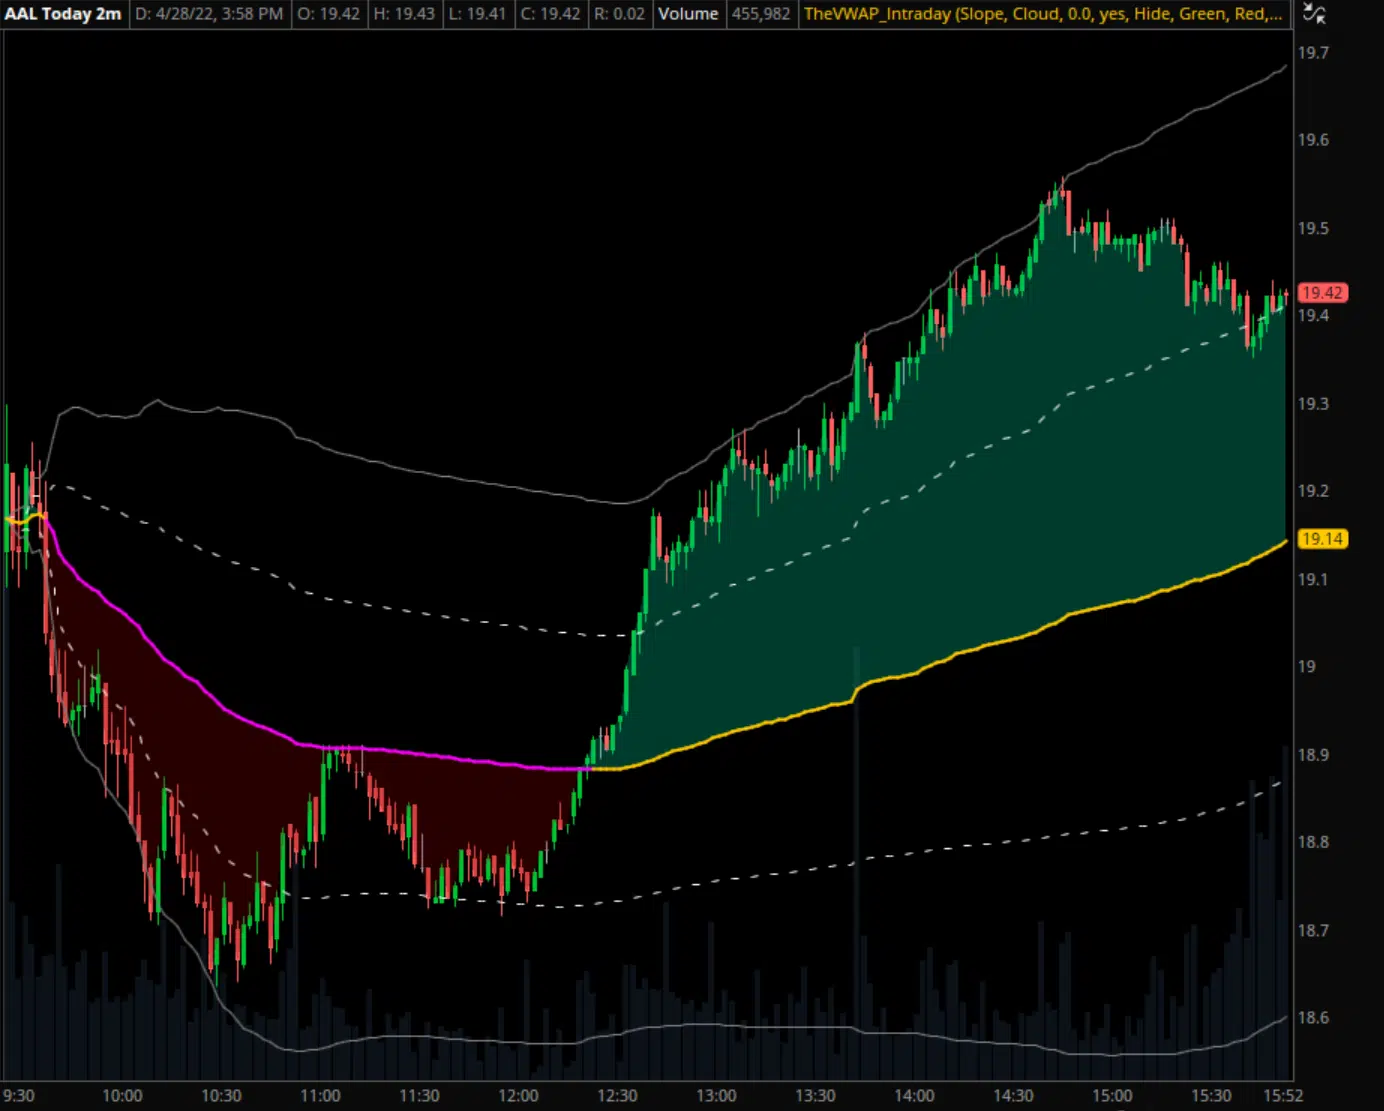Click the 19.3 price axis label
Viewport: 1384px width, 1111px height.
point(1313,404)
